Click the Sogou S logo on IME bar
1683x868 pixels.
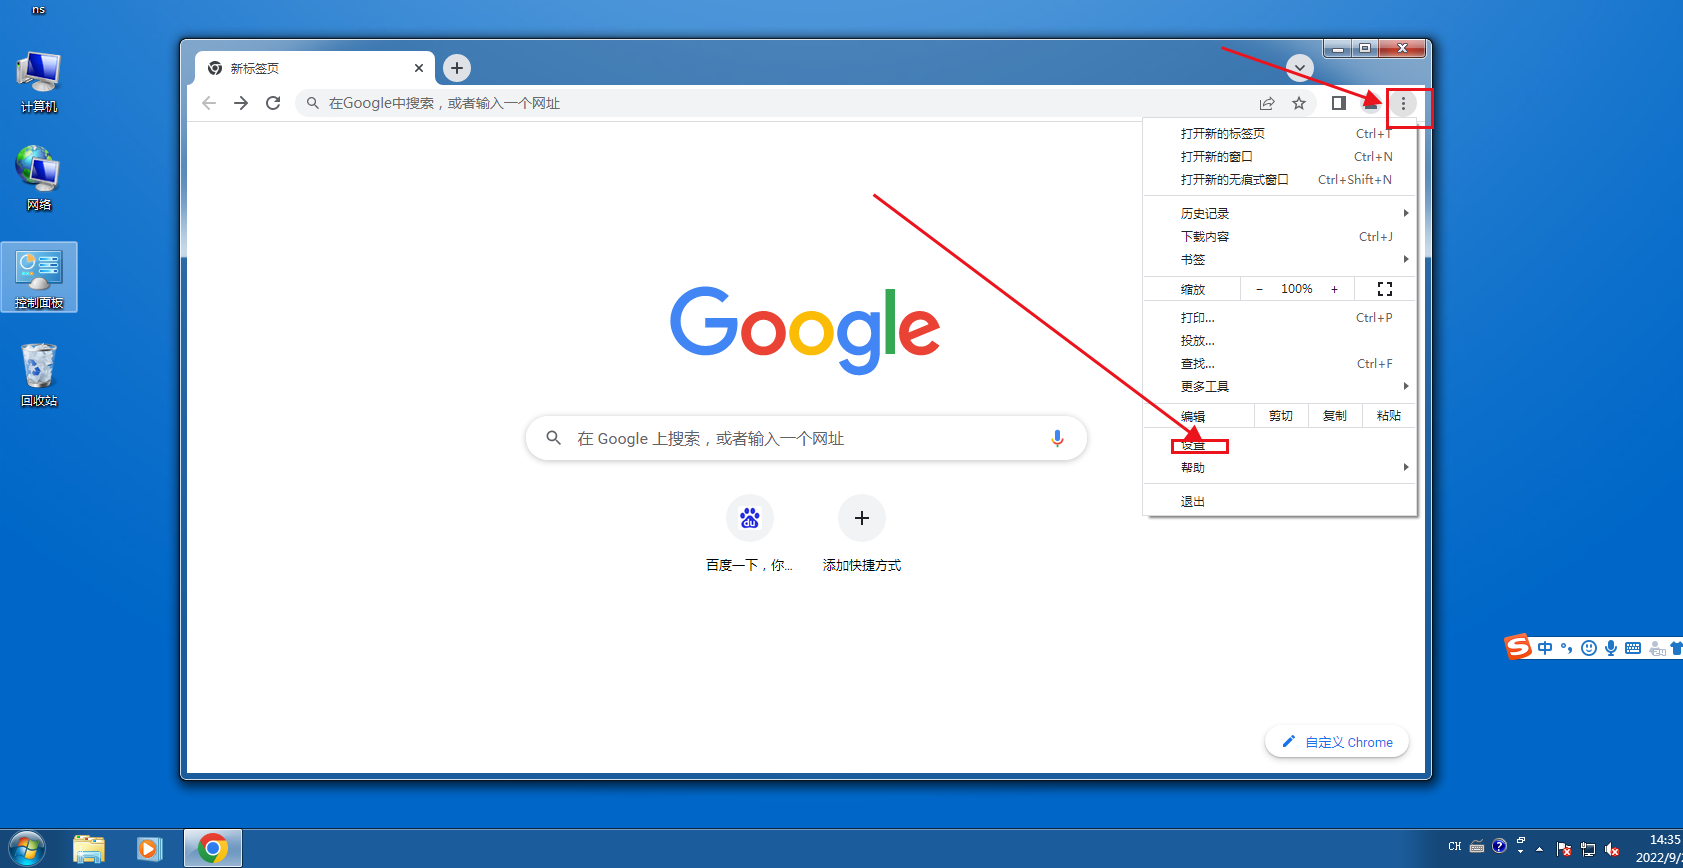tap(1518, 647)
